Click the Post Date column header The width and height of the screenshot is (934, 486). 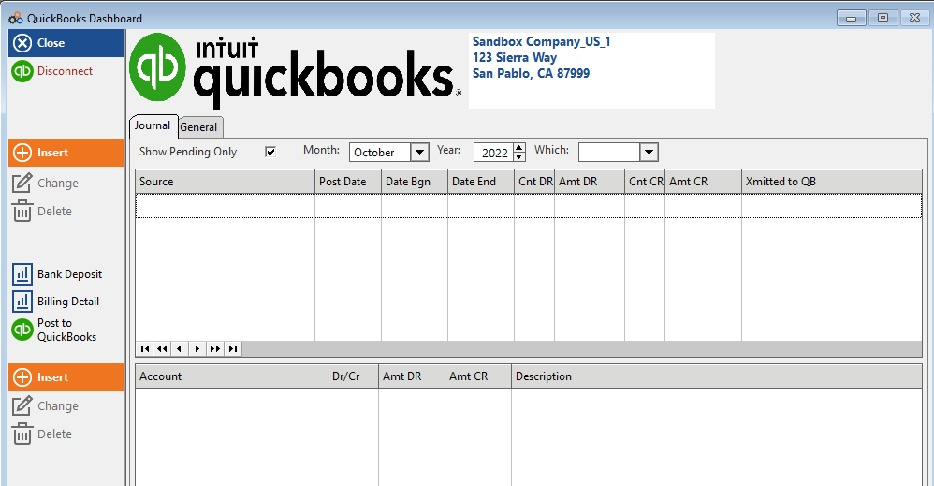348,182
